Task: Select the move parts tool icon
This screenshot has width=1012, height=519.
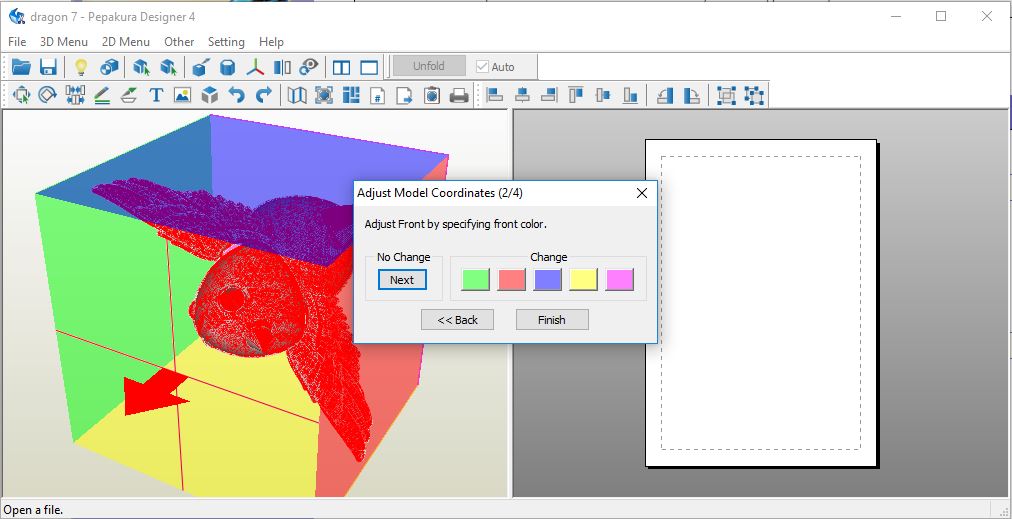Action: pos(21,96)
